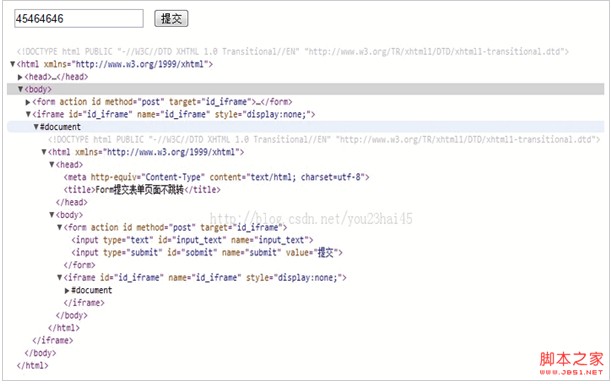611x384 pixels.
Task: Collapse the highlighted body node arrow
Action: pyautogui.click(x=20, y=89)
